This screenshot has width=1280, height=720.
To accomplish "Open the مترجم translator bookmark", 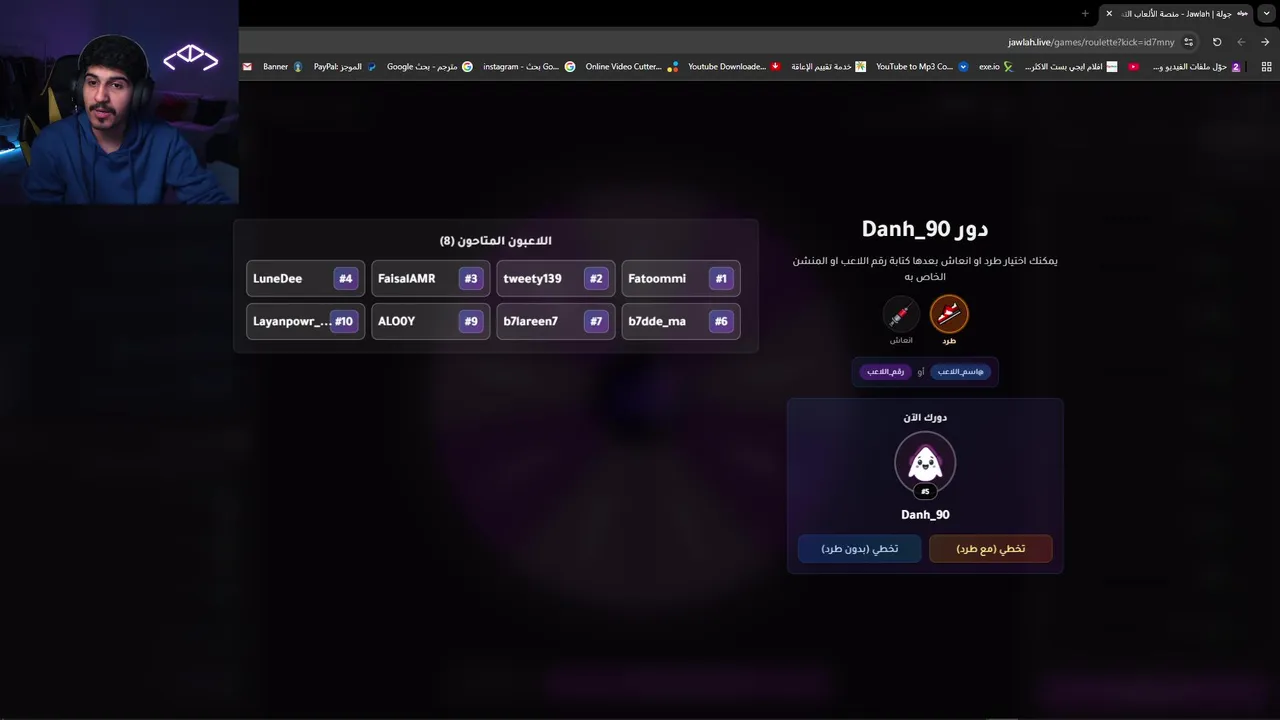I will tap(430, 67).
